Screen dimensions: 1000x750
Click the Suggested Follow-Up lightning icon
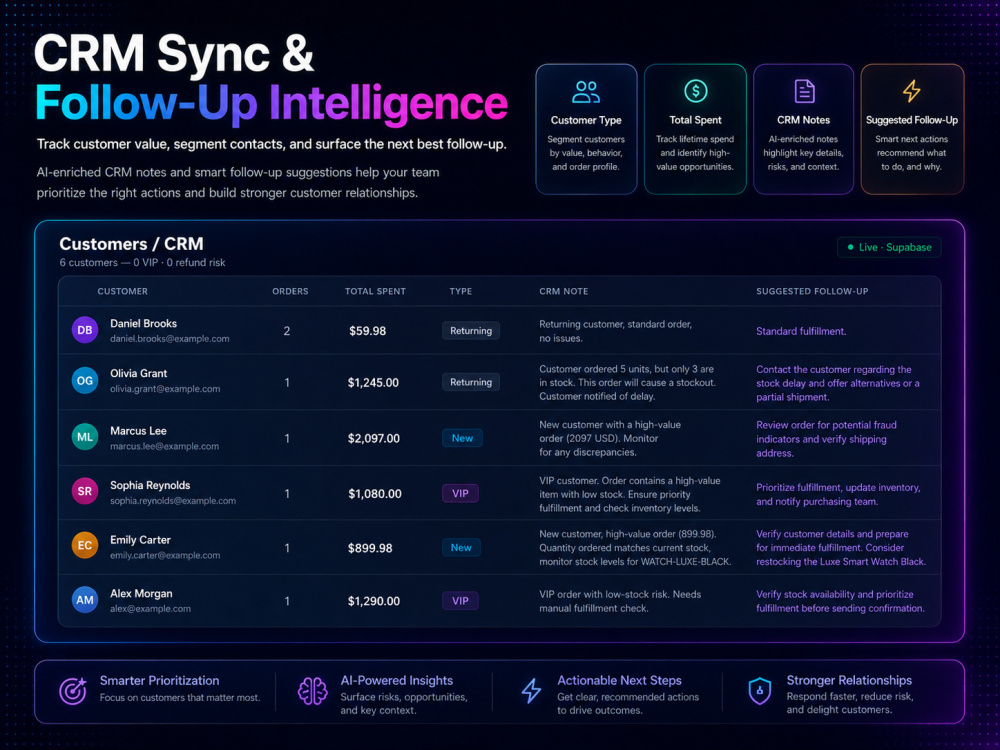(x=911, y=91)
